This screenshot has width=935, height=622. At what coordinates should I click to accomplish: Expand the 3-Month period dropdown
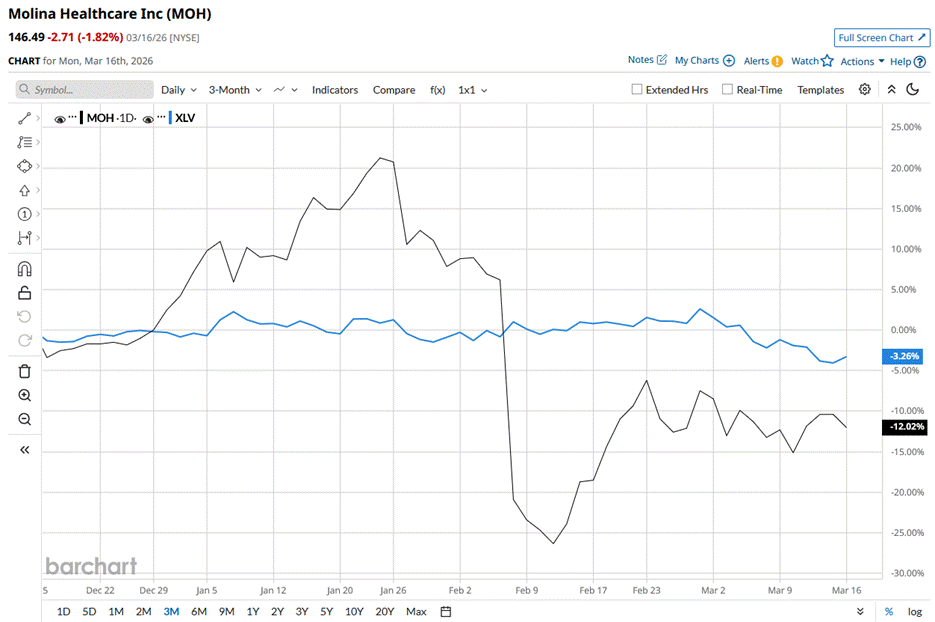point(235,90)
